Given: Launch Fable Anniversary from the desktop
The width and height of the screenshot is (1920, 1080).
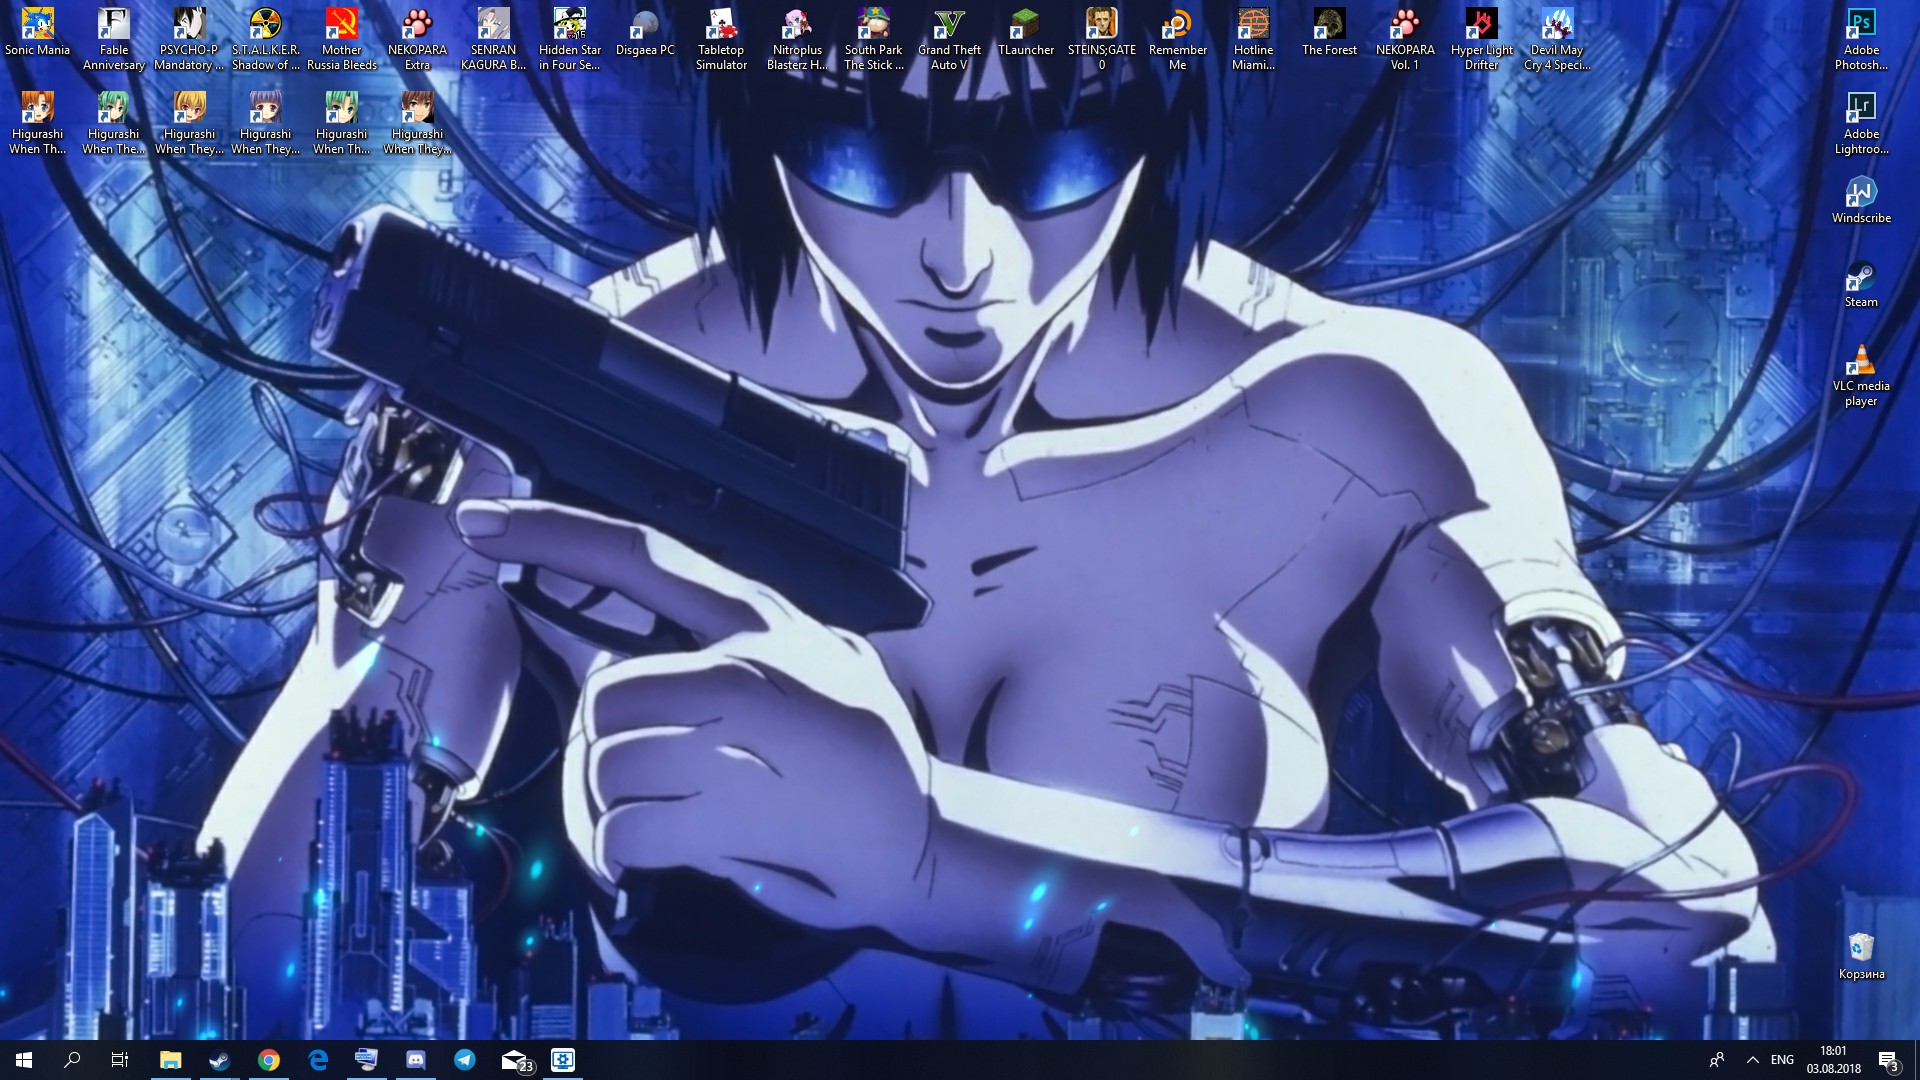Looking at the screenshot, I should [x=114, y=40].
